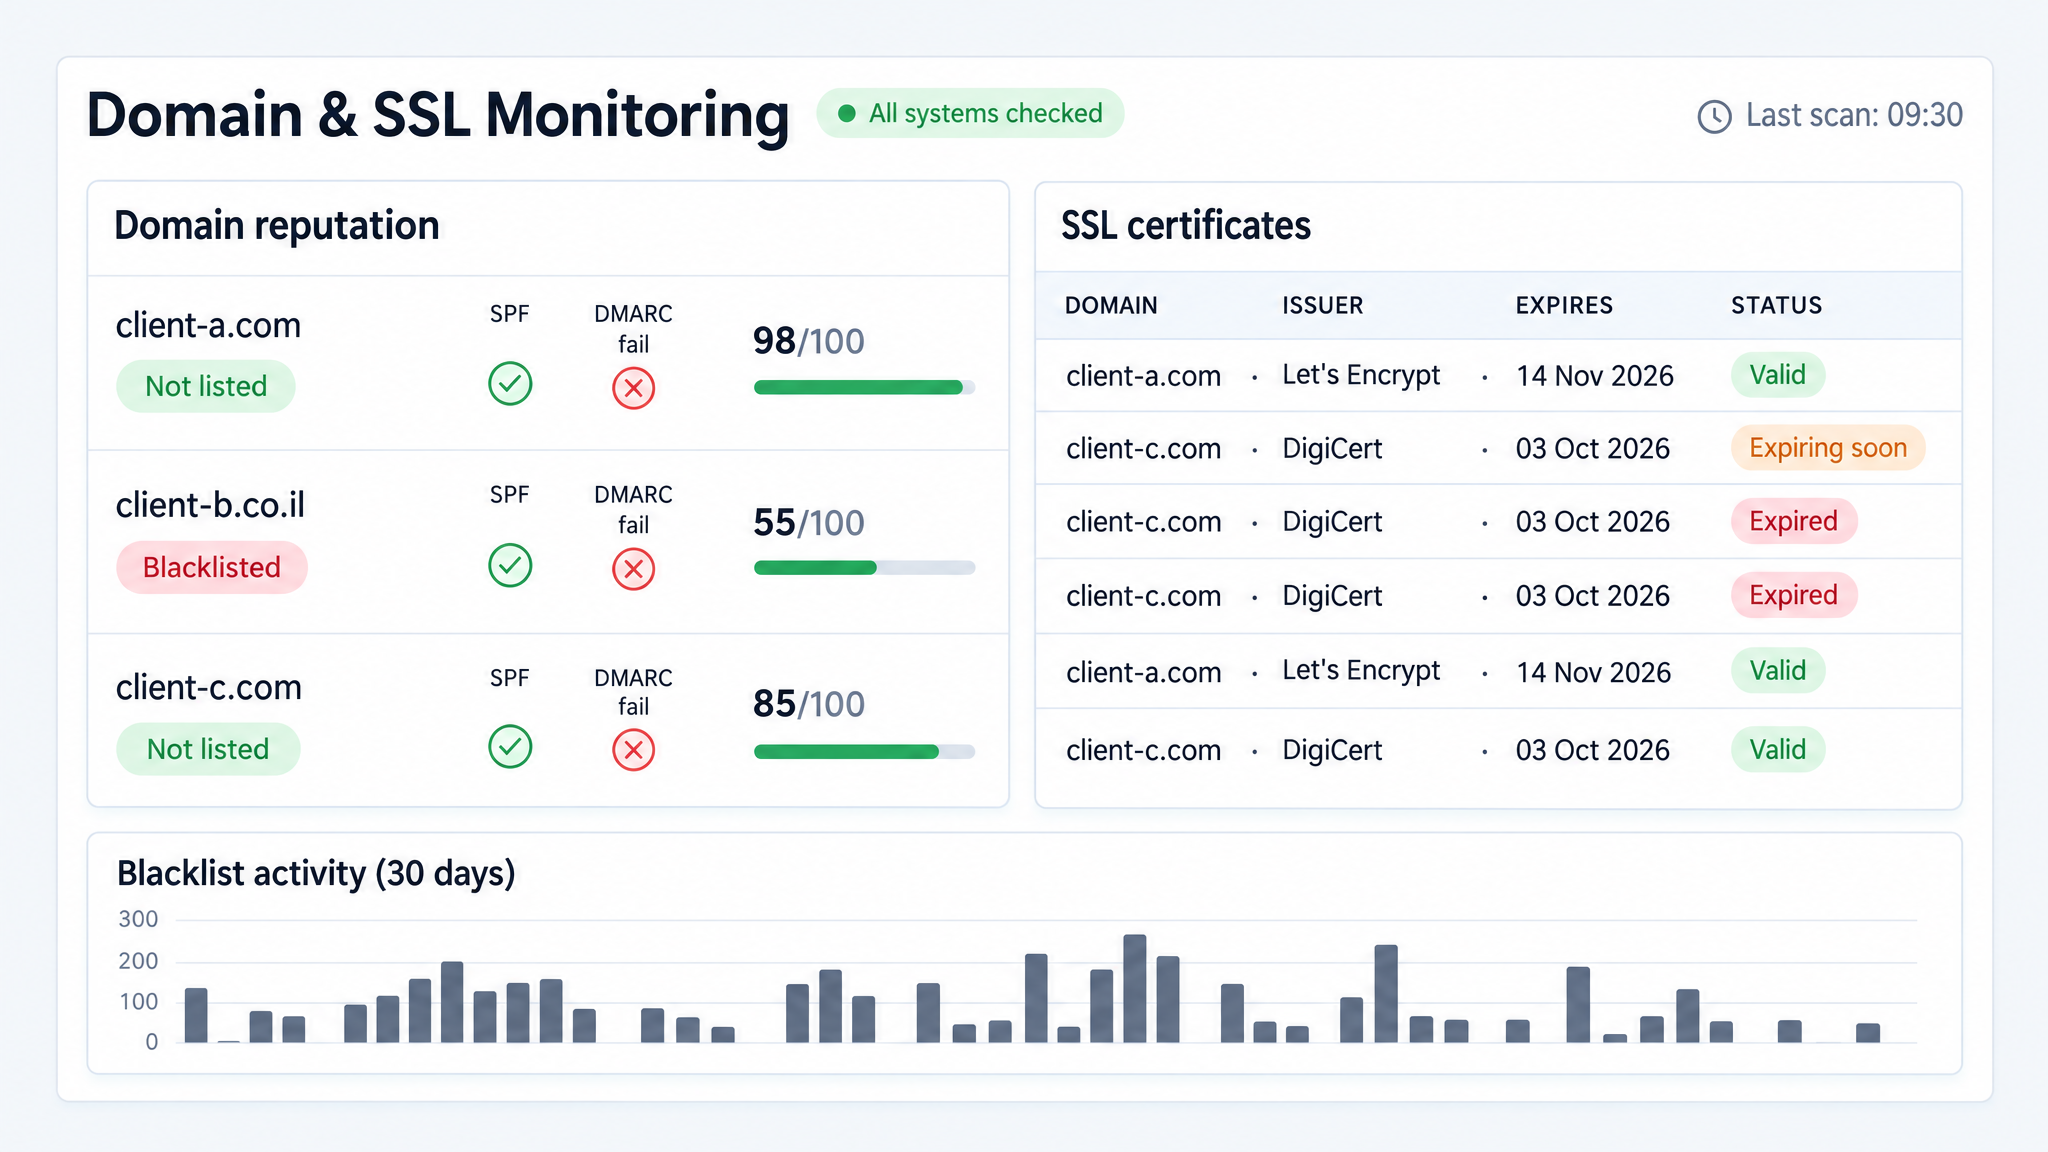The image size is (2048, 1152).
Task: Click the ISSUER column header
Action: point(1323,306)
